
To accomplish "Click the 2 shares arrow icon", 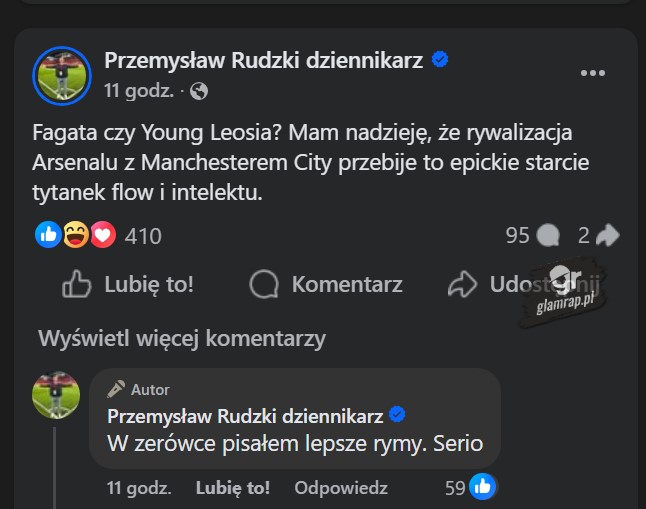I will click(x=606, y=235).
